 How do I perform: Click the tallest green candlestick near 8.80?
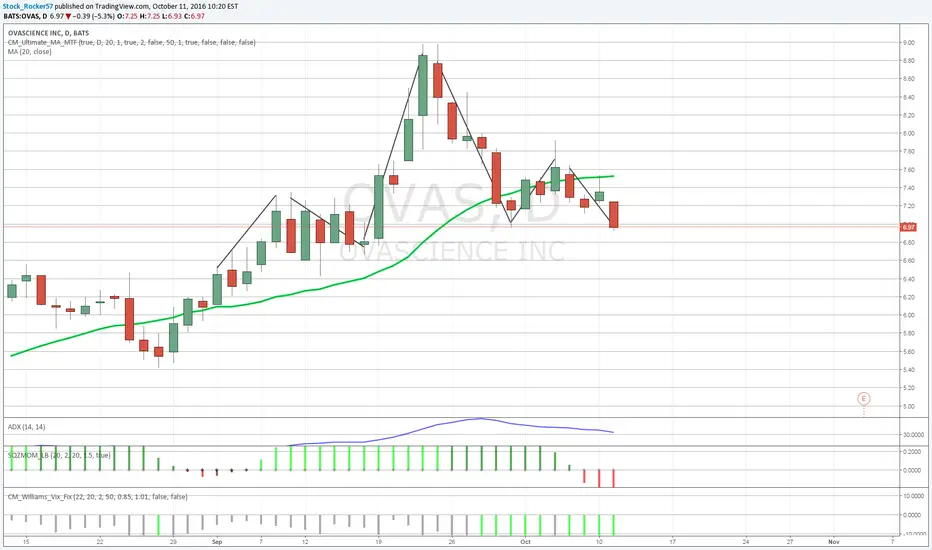[x=423, y=86]
